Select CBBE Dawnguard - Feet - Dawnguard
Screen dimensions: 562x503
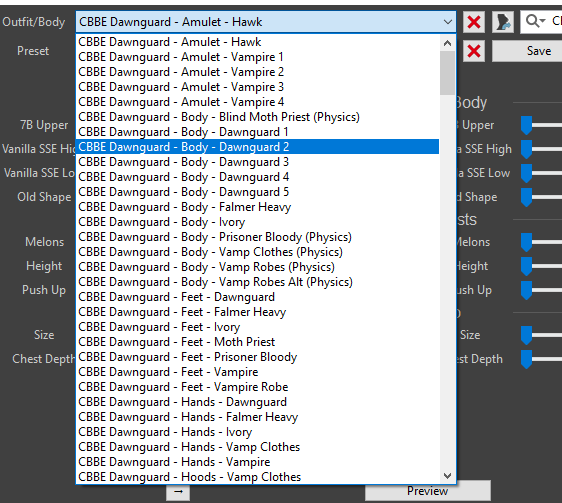pyautogui.click(x=257, y=297)
